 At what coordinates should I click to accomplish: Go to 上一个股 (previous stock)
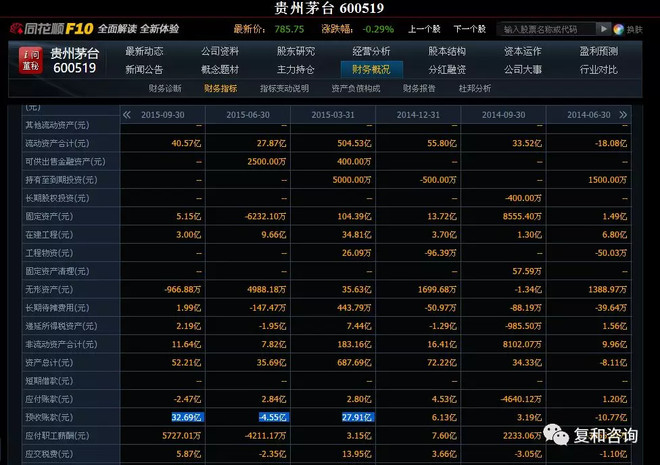tap(424, 29)
